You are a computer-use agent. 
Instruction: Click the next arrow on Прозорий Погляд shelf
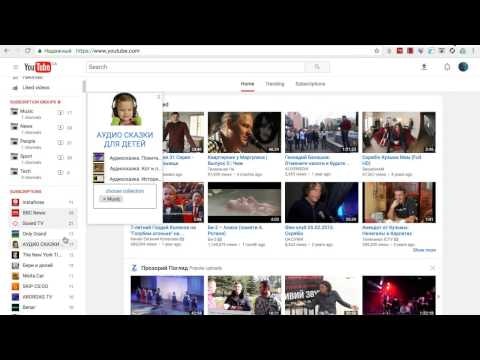[439, 296]
